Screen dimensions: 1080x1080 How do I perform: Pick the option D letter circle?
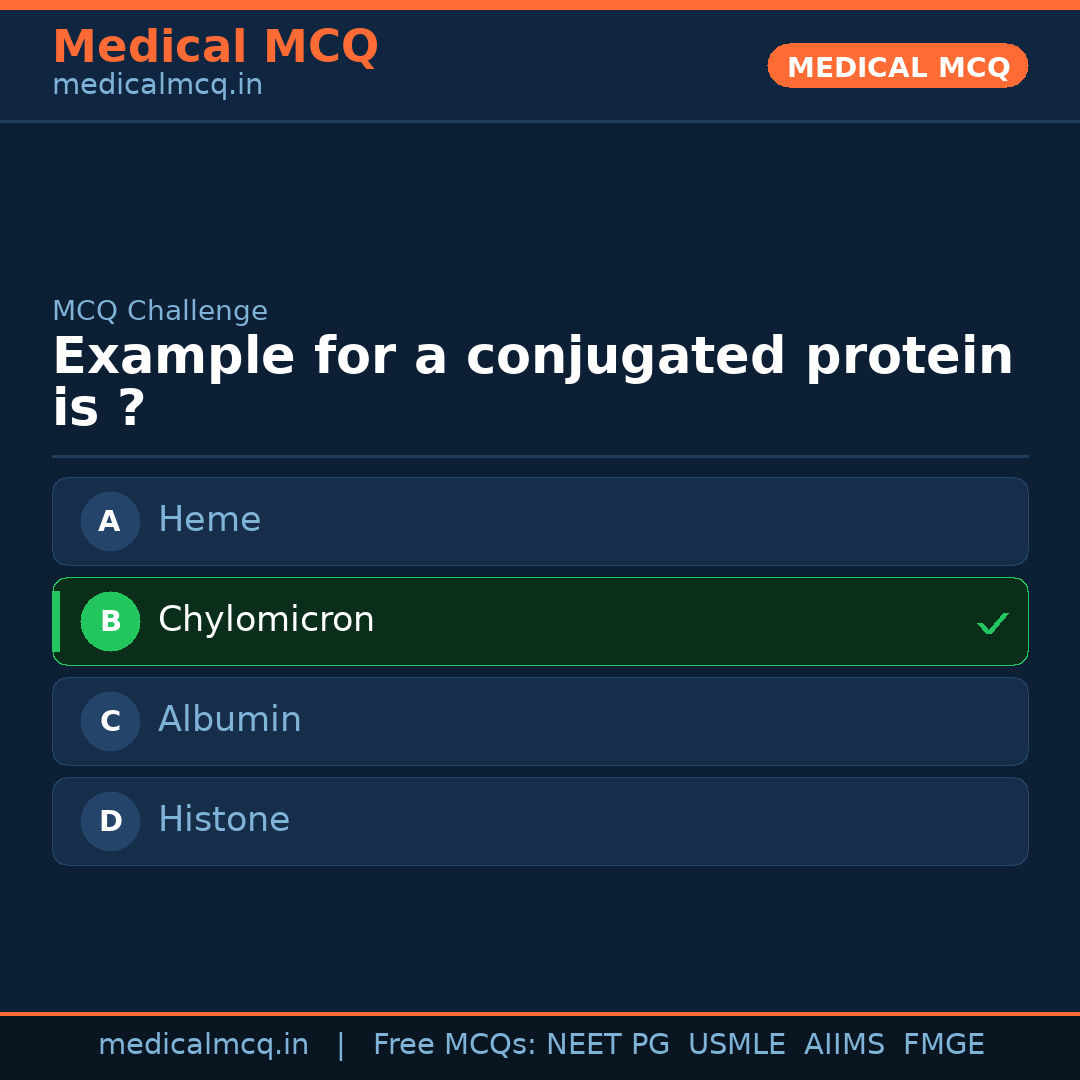(110, 821)
